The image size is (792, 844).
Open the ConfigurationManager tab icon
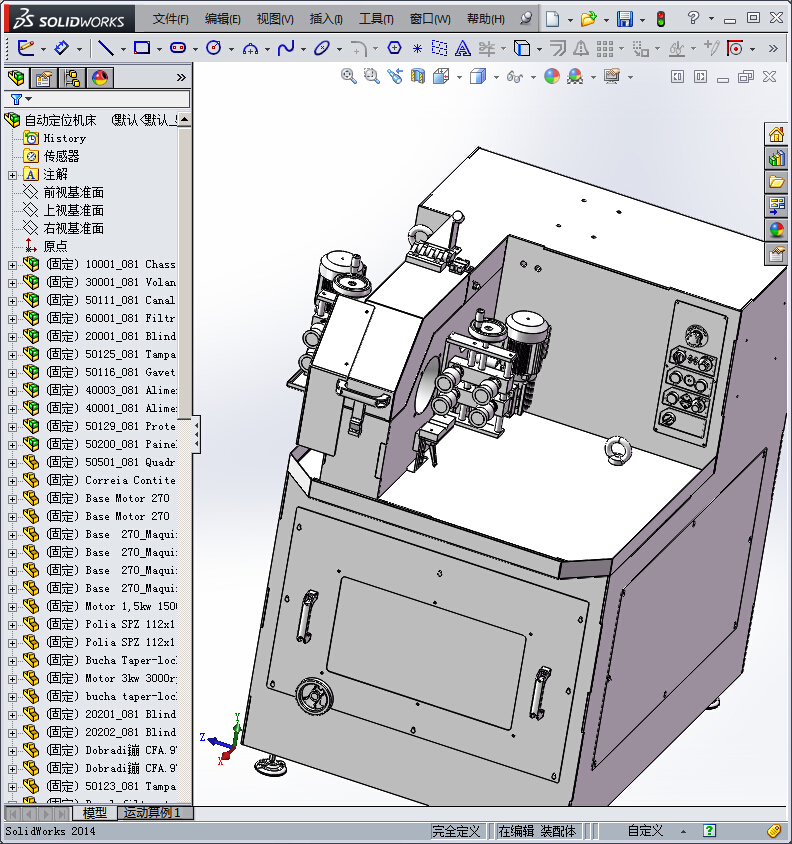point(72,78)
